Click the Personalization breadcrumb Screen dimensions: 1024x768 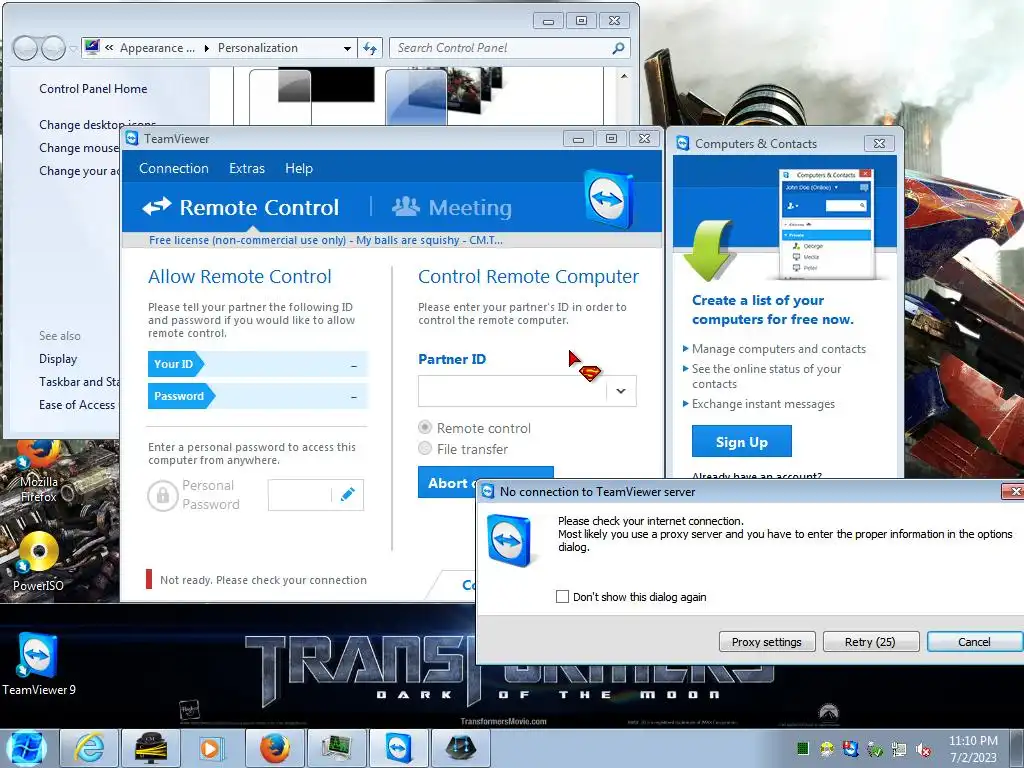coord(258,48)
